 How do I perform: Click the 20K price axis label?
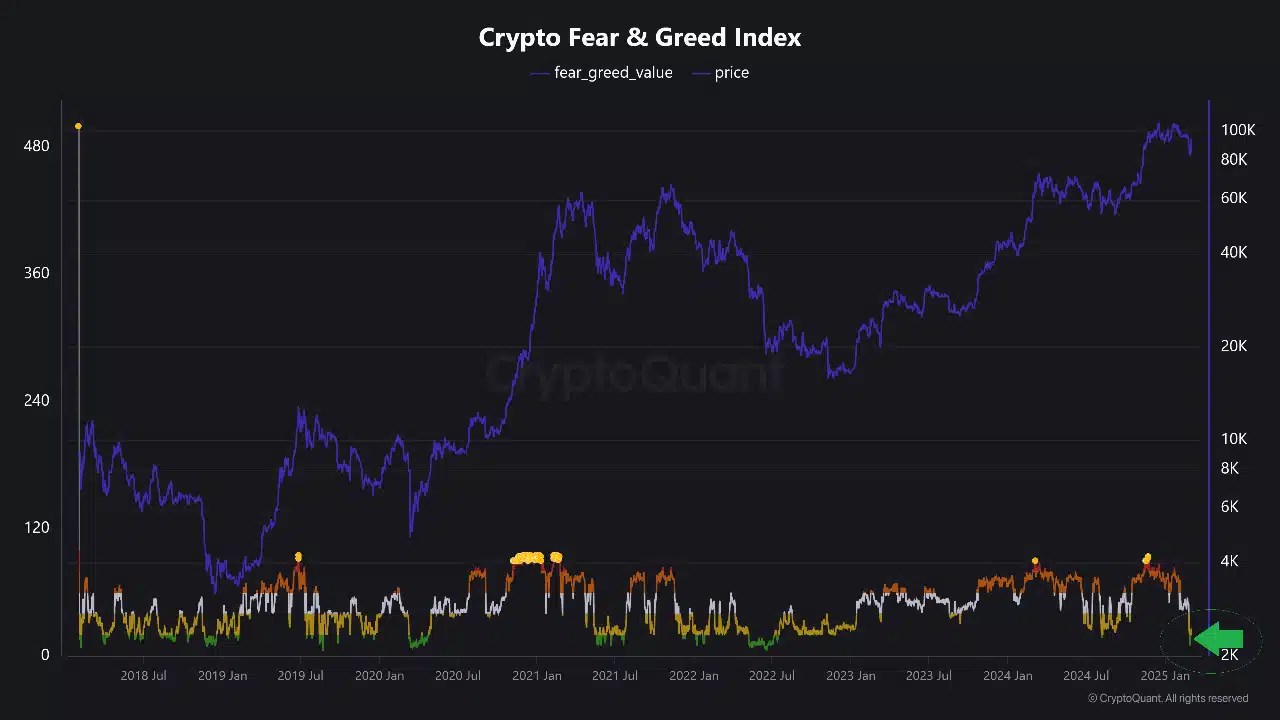coord(1233,346)
